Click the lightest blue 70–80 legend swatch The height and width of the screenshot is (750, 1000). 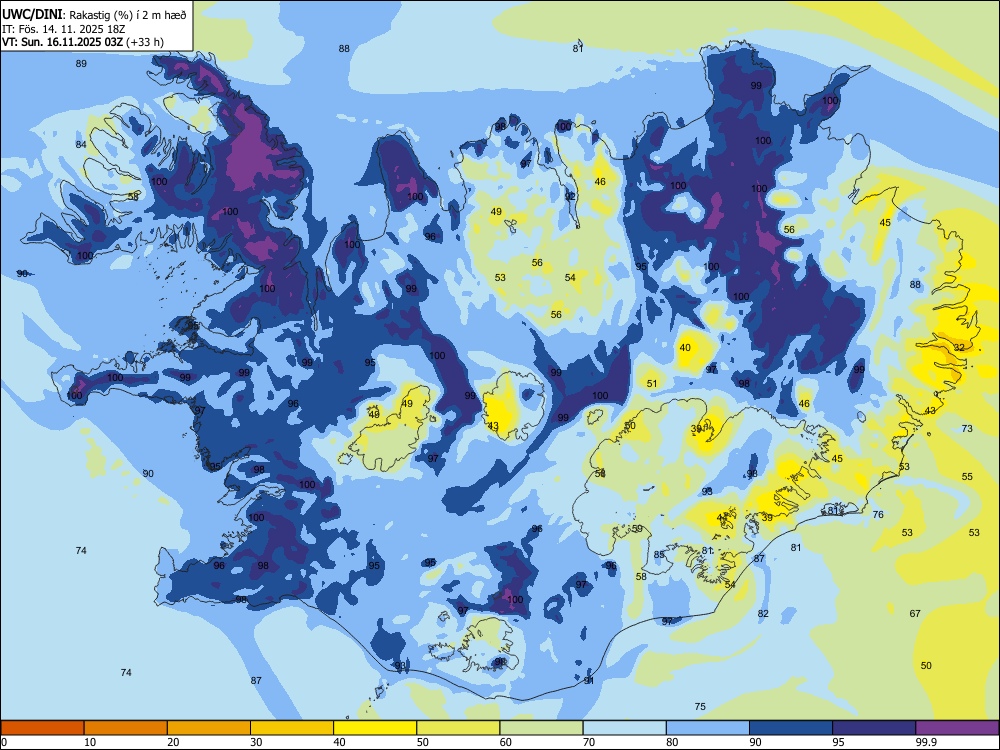(624, 728)
